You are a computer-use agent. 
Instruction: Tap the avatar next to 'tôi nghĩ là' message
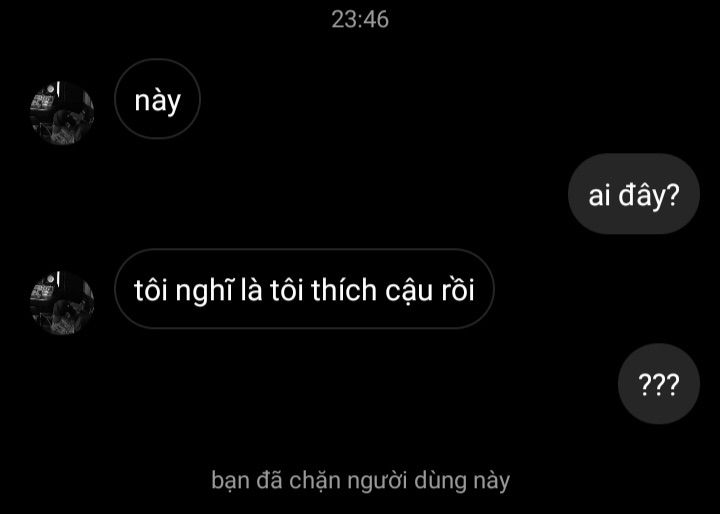(x=62, y=303)
